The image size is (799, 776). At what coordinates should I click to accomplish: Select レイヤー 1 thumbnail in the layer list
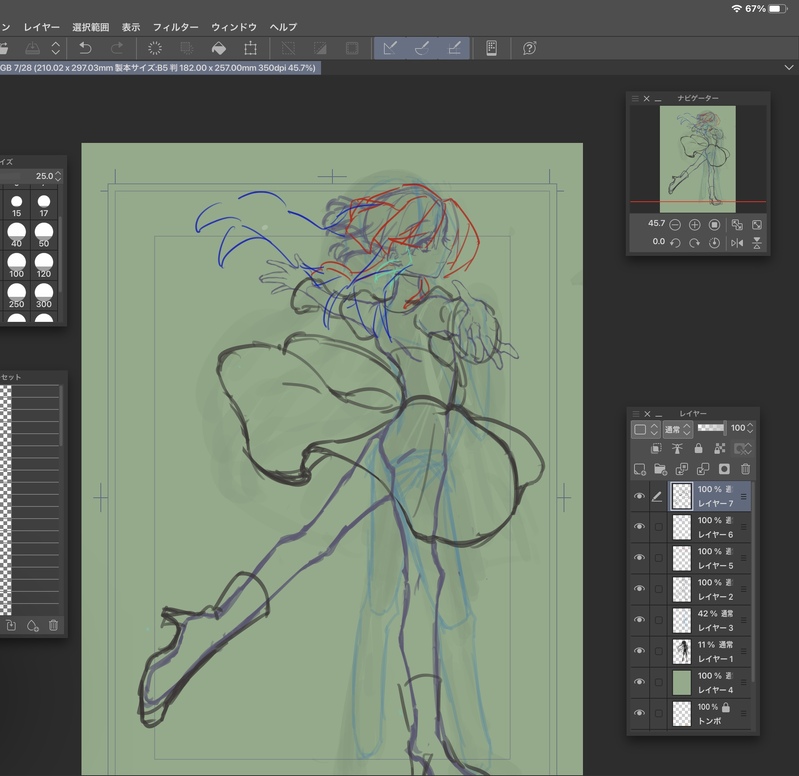pyautogui.click(x=683, y=651)
